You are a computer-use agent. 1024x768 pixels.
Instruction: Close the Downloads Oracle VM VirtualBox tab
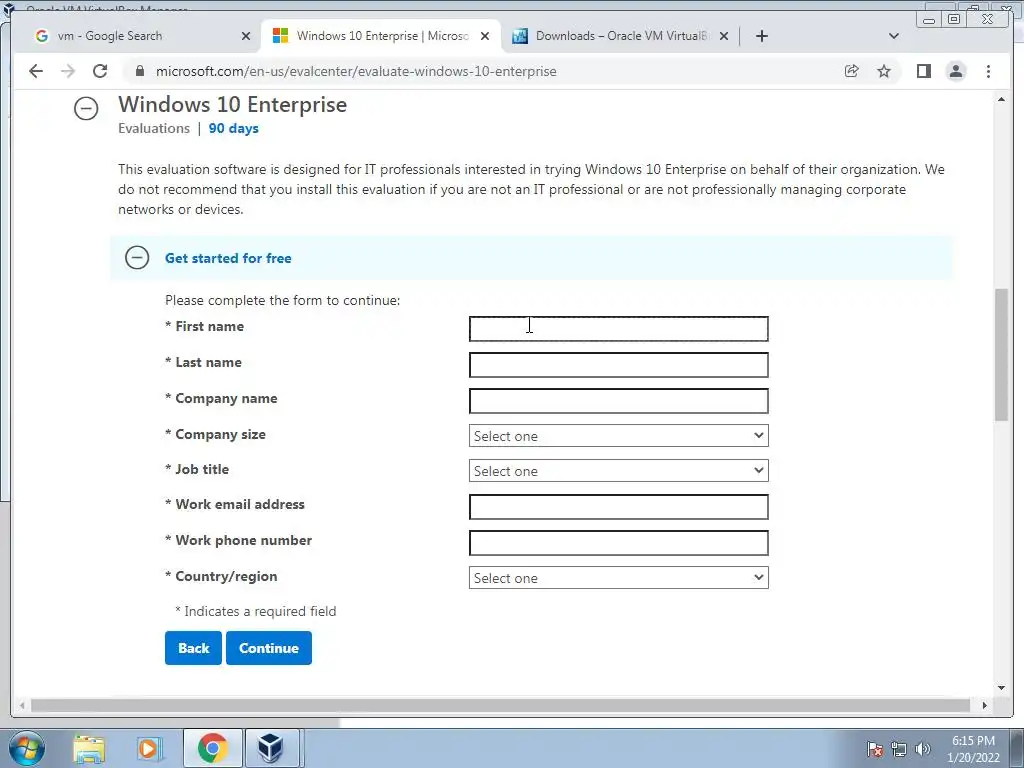(x=724, y=36)
